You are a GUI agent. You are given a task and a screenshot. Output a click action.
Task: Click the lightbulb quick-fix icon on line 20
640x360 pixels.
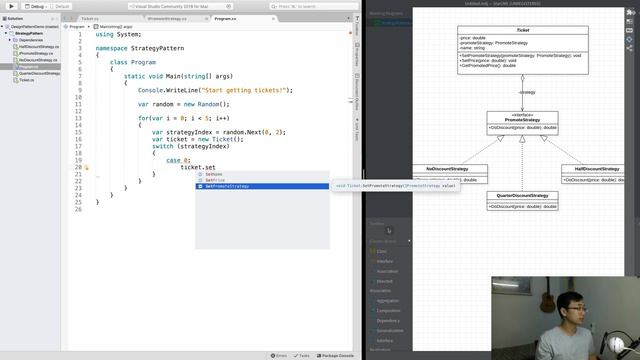[x=87, y=167]
